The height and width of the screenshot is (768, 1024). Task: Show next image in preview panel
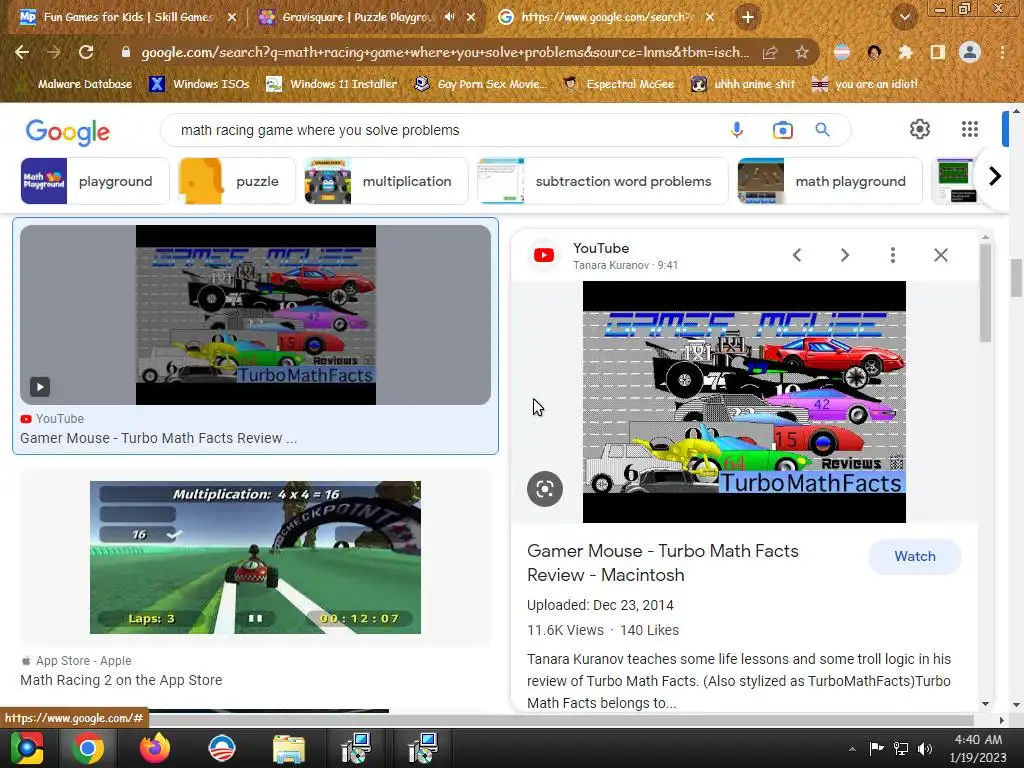pyautogui.click(x=844, y=255)
